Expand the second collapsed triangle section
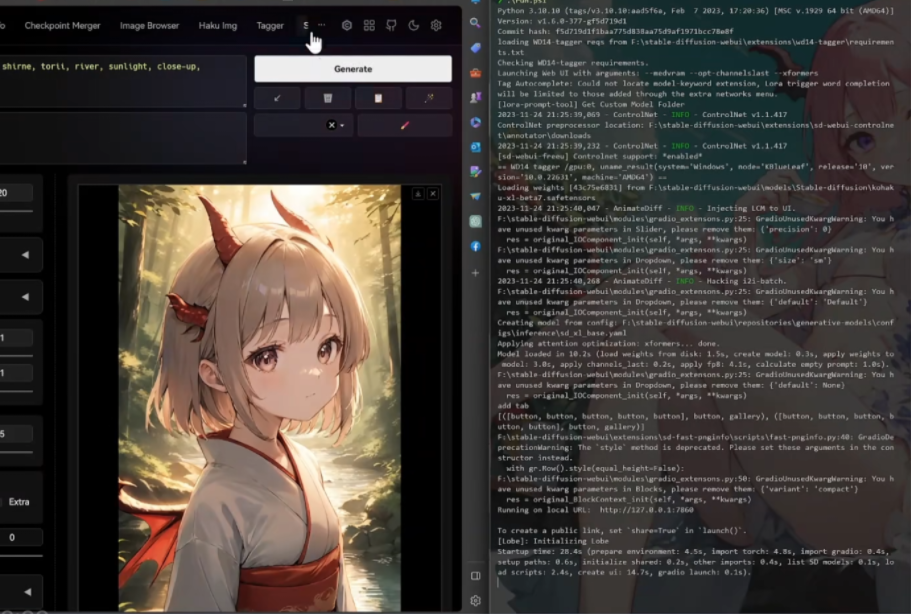The image size is (911, 614). click(x=25, y=297)
